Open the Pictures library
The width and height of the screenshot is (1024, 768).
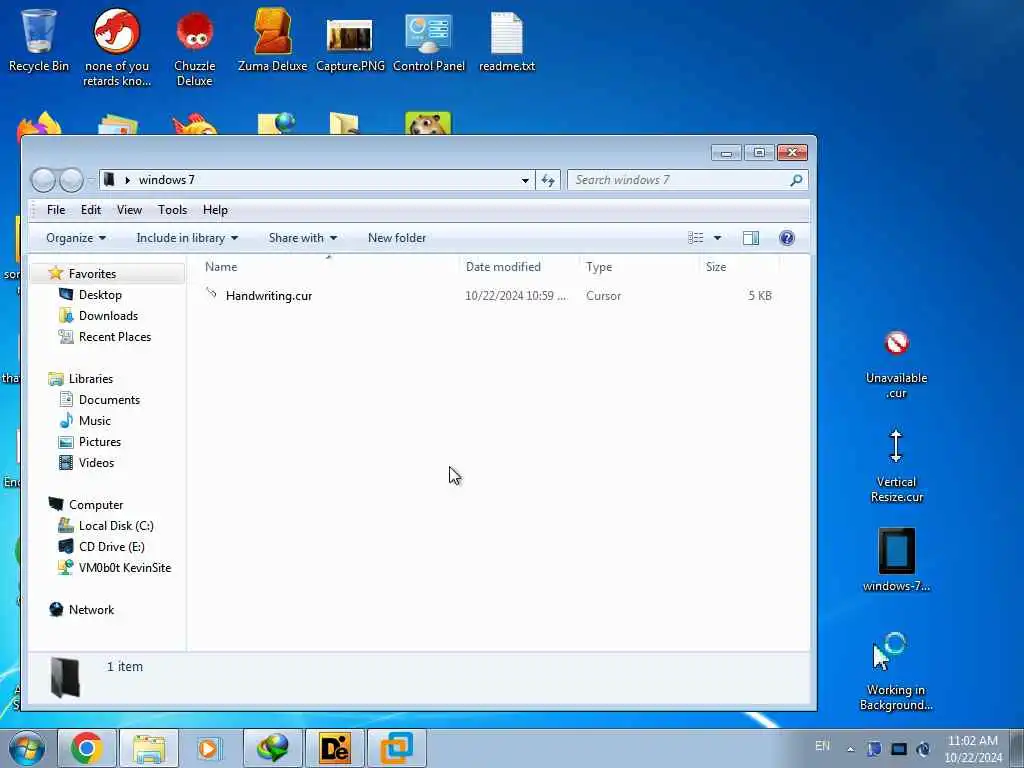tap(99, 441)
